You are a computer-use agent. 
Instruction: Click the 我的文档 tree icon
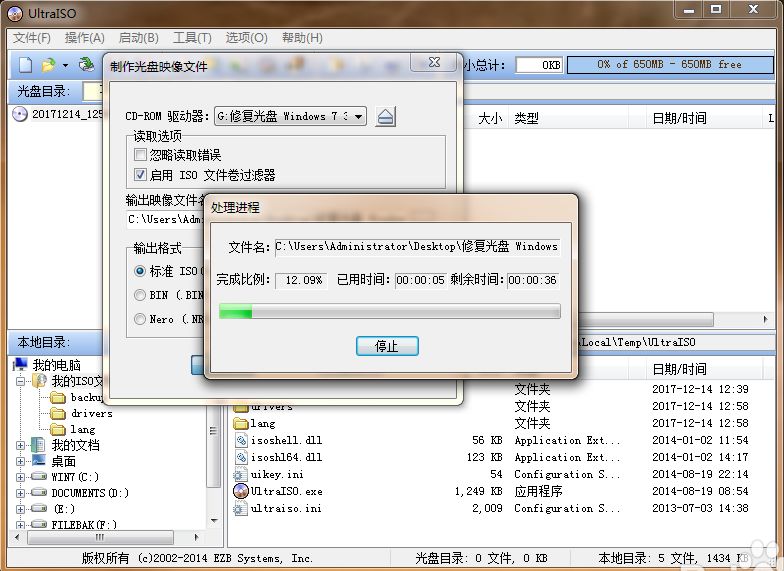38,444
